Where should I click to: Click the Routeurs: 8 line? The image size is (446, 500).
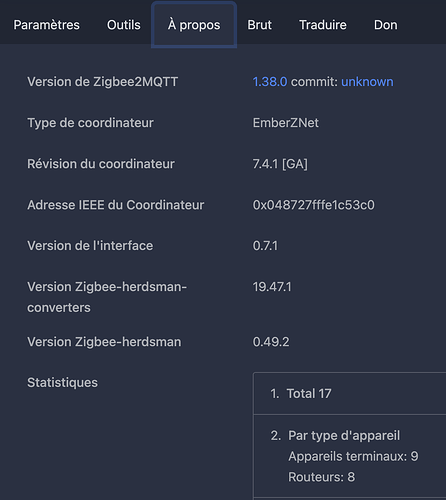coord(322,477)
